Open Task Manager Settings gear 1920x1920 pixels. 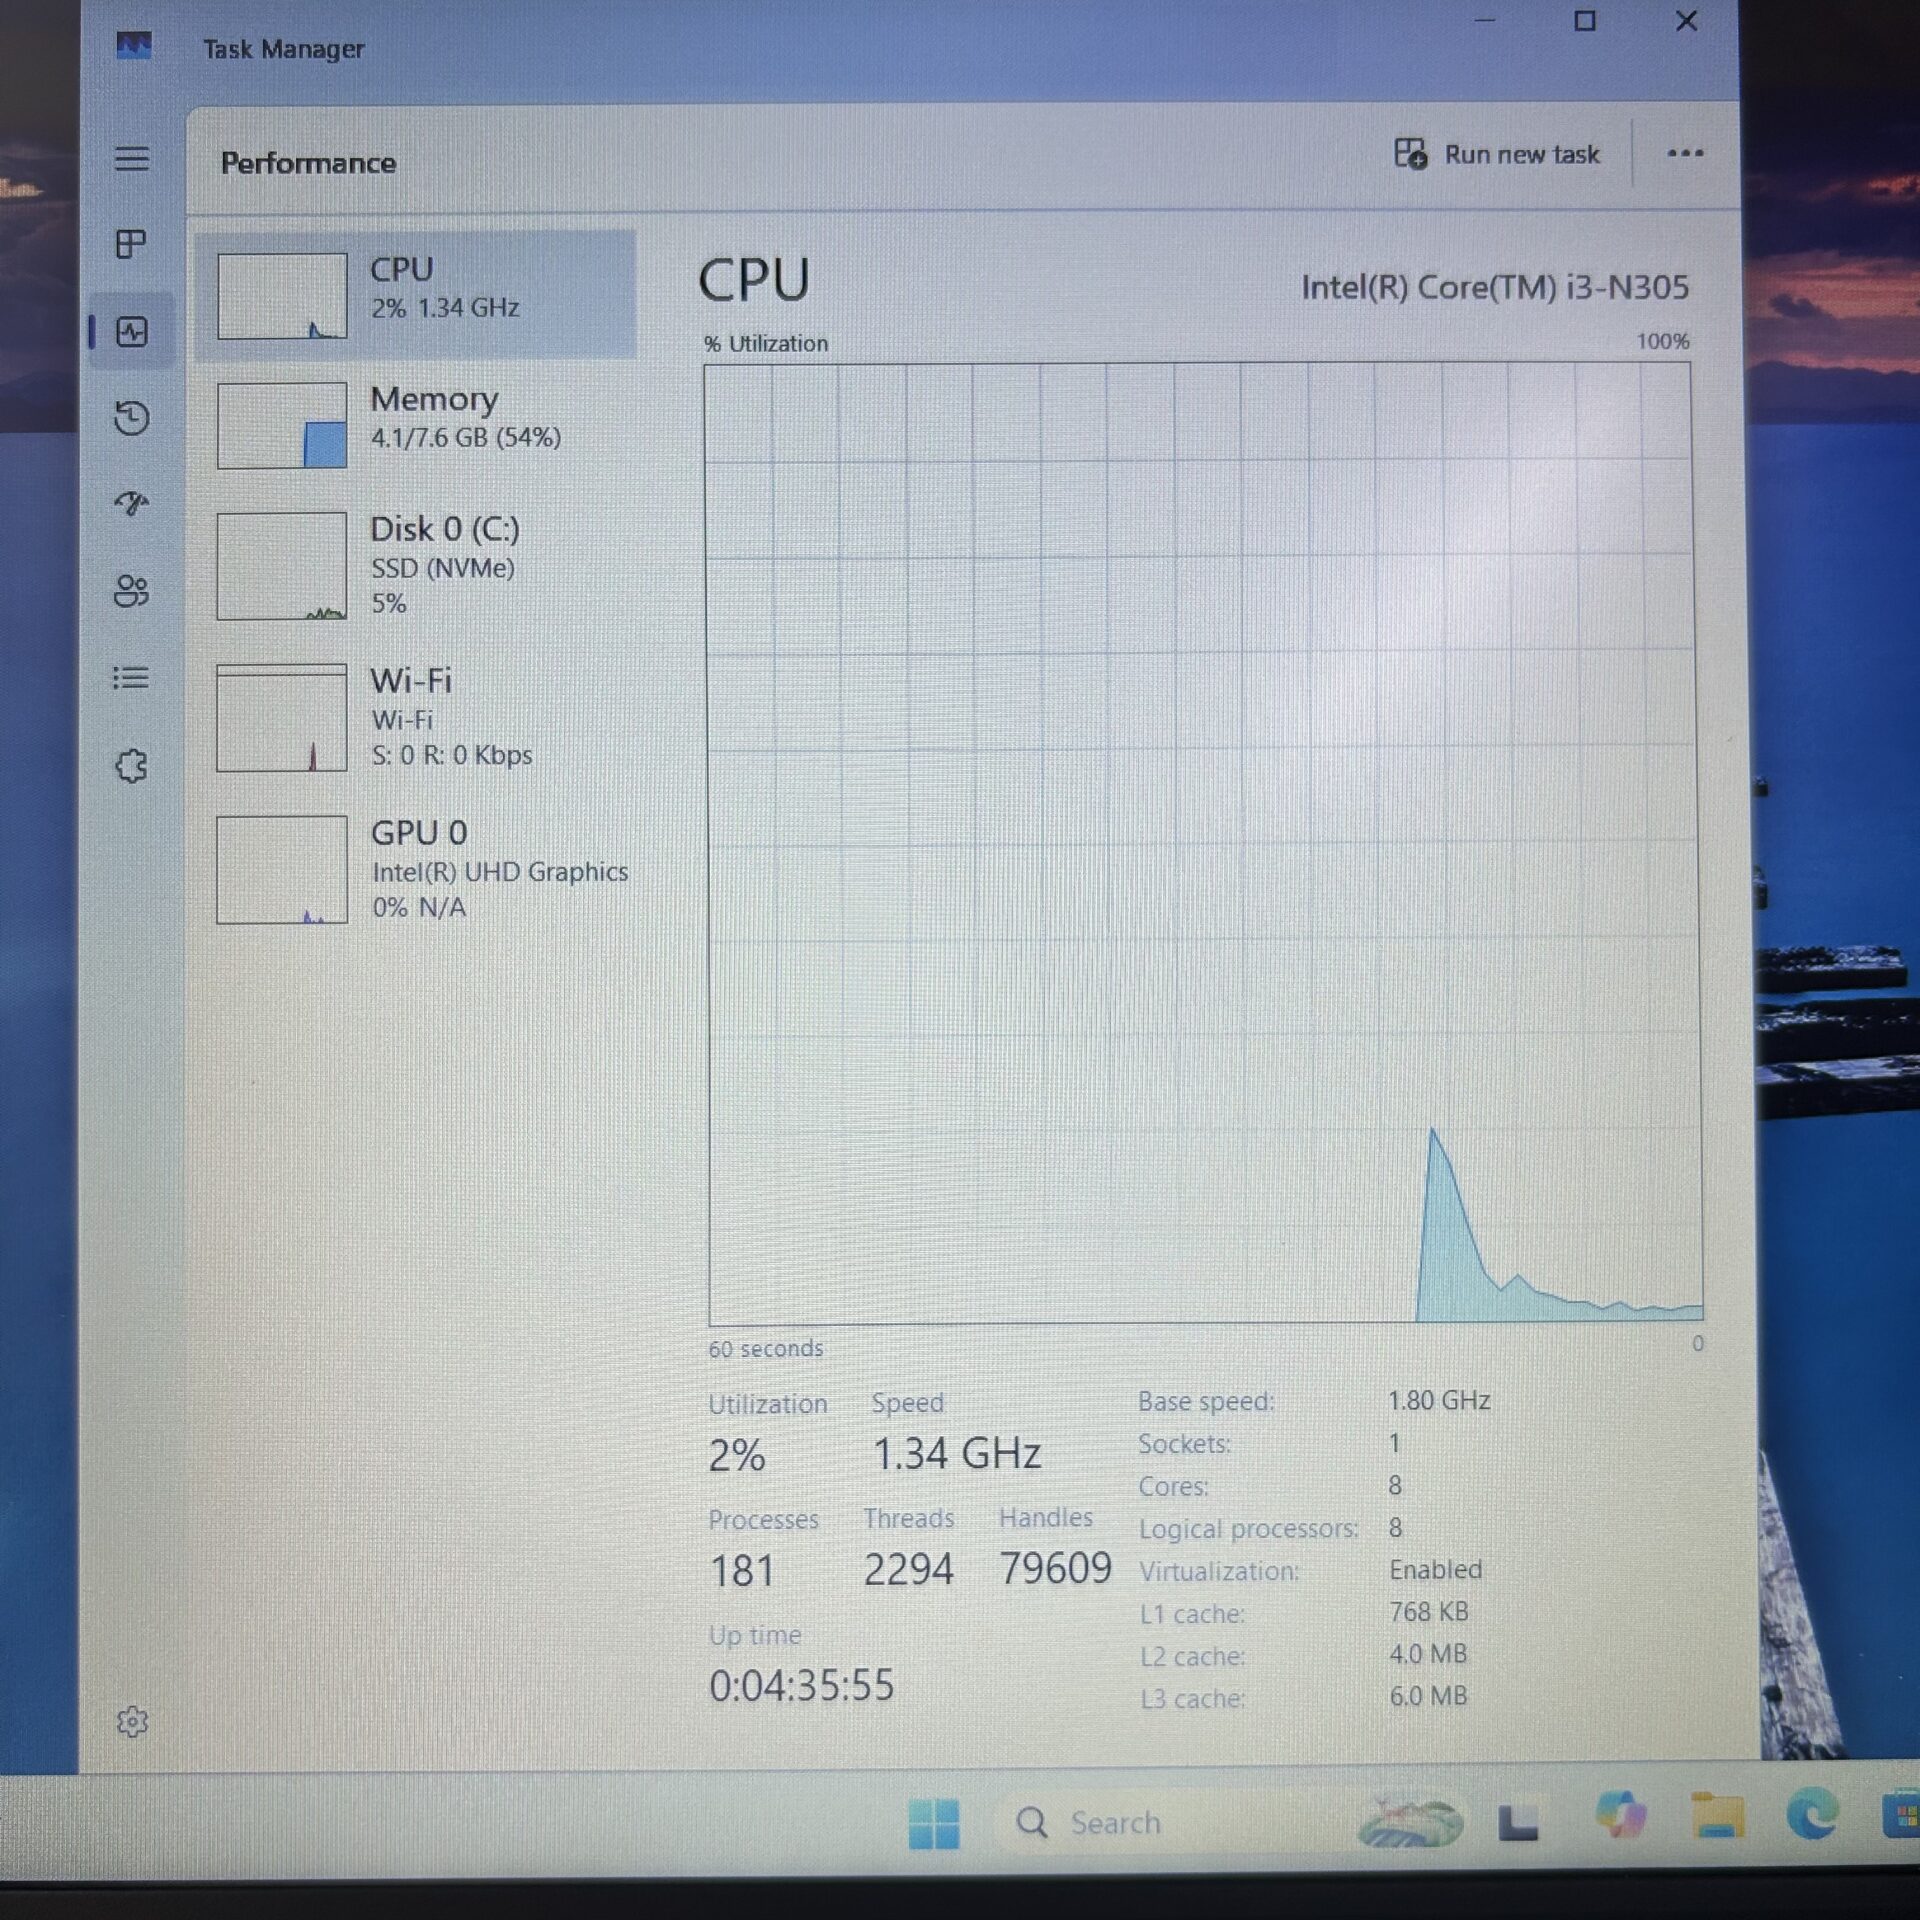pyautogui.click(x=132, y=1722)
